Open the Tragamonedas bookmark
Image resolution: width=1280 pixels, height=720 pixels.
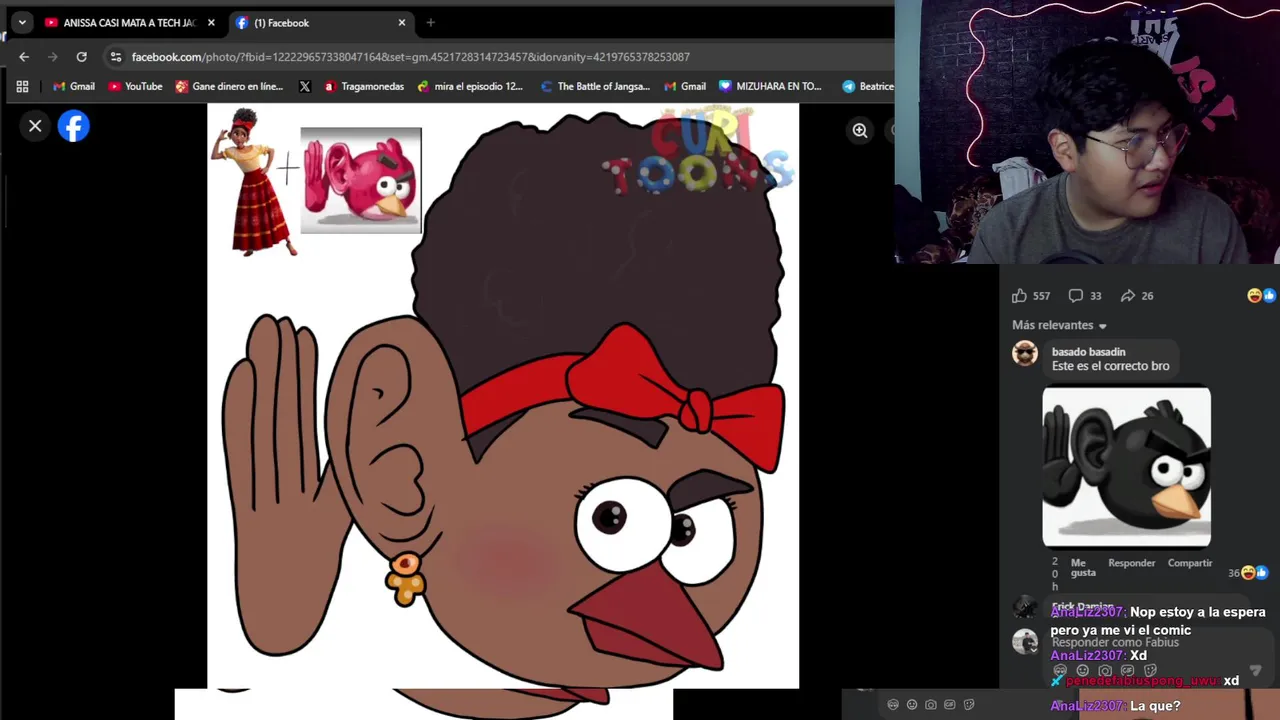[x=364, y=86]
